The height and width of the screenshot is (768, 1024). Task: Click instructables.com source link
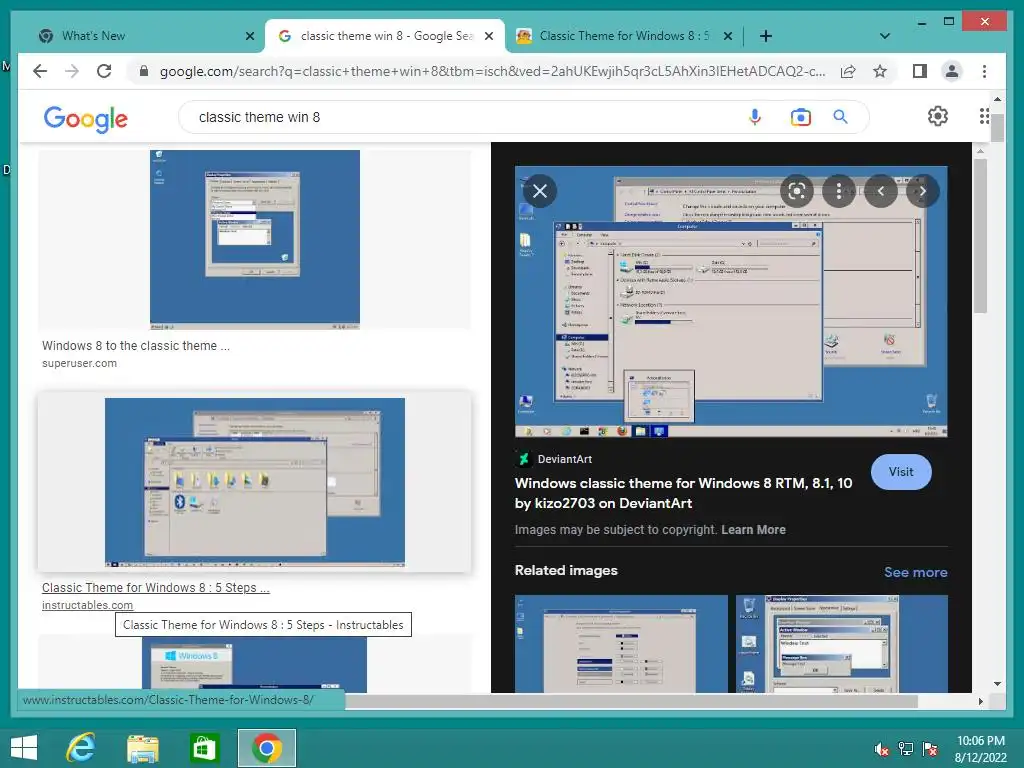88,605
